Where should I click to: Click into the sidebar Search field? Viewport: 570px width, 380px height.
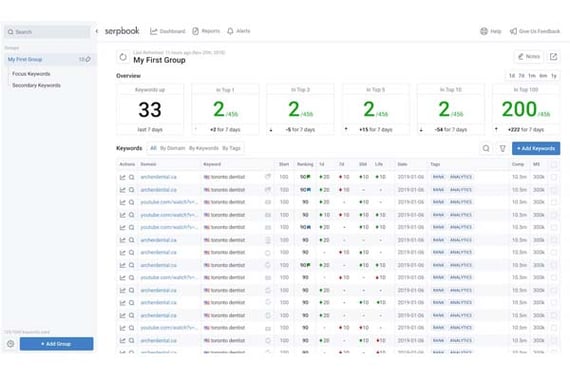click(47, 32)
